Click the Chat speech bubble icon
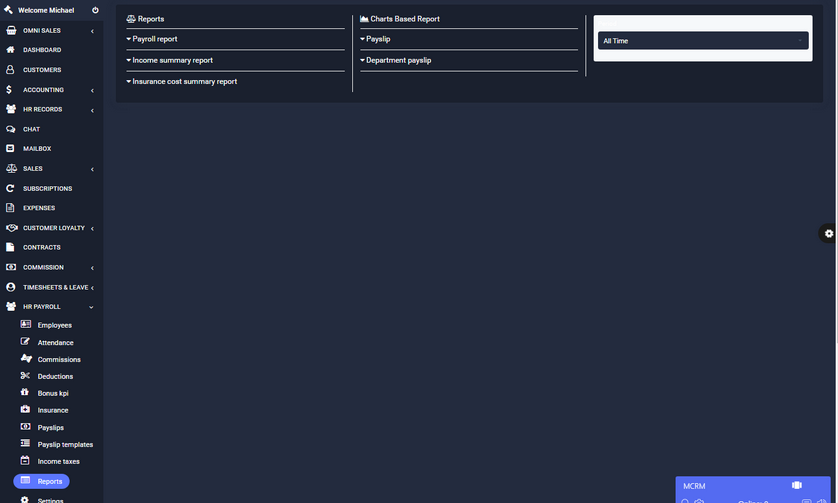Viewport: 838px width, 503px height. point(10,129)
